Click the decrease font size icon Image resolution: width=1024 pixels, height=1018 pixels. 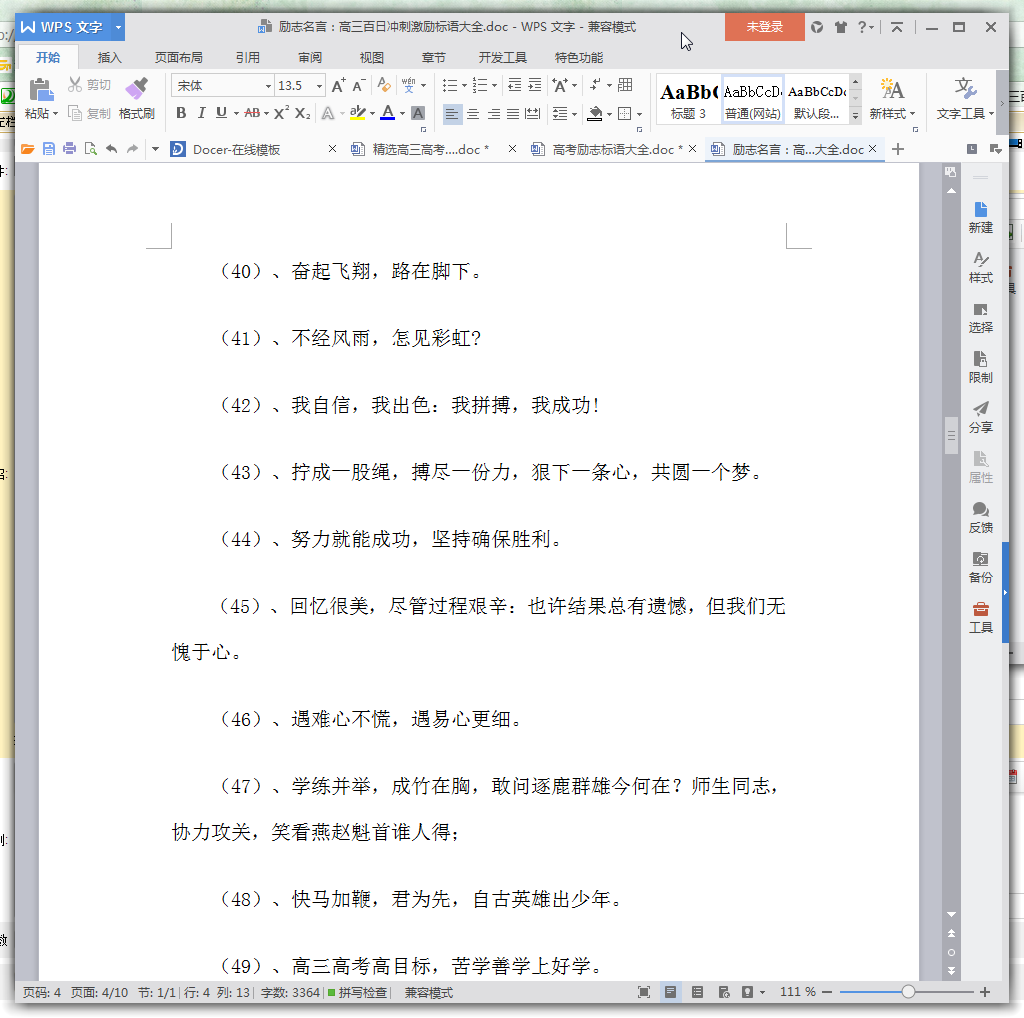pyautogui.click(x=359, y=86)
